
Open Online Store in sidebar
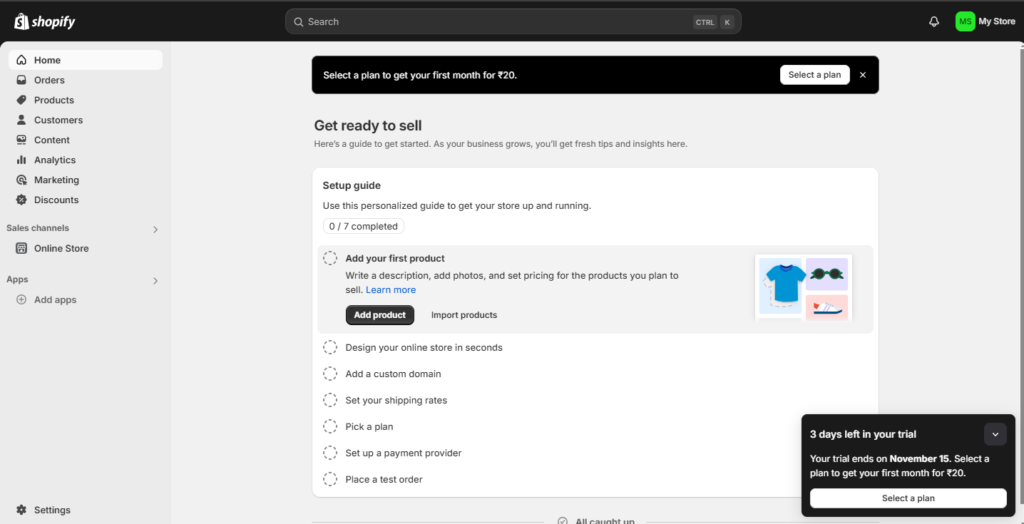(61, 248)
